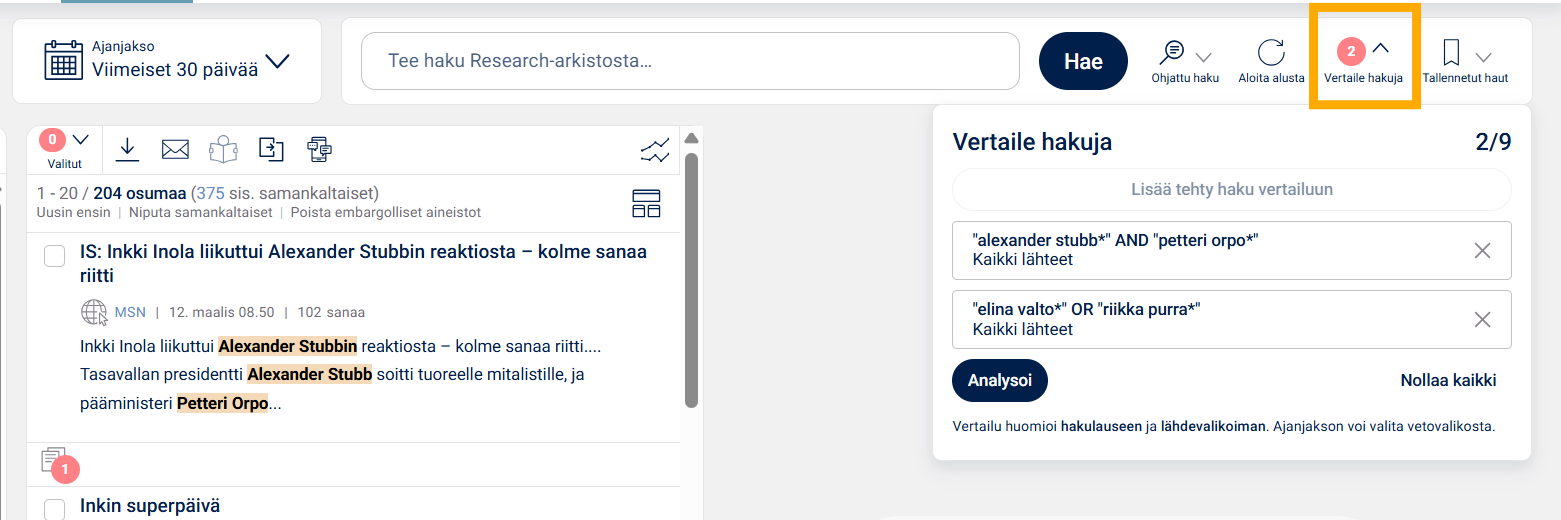Open similar articles icon with badge 1
The image size is (1561, 520).
[x=55, y=462]
